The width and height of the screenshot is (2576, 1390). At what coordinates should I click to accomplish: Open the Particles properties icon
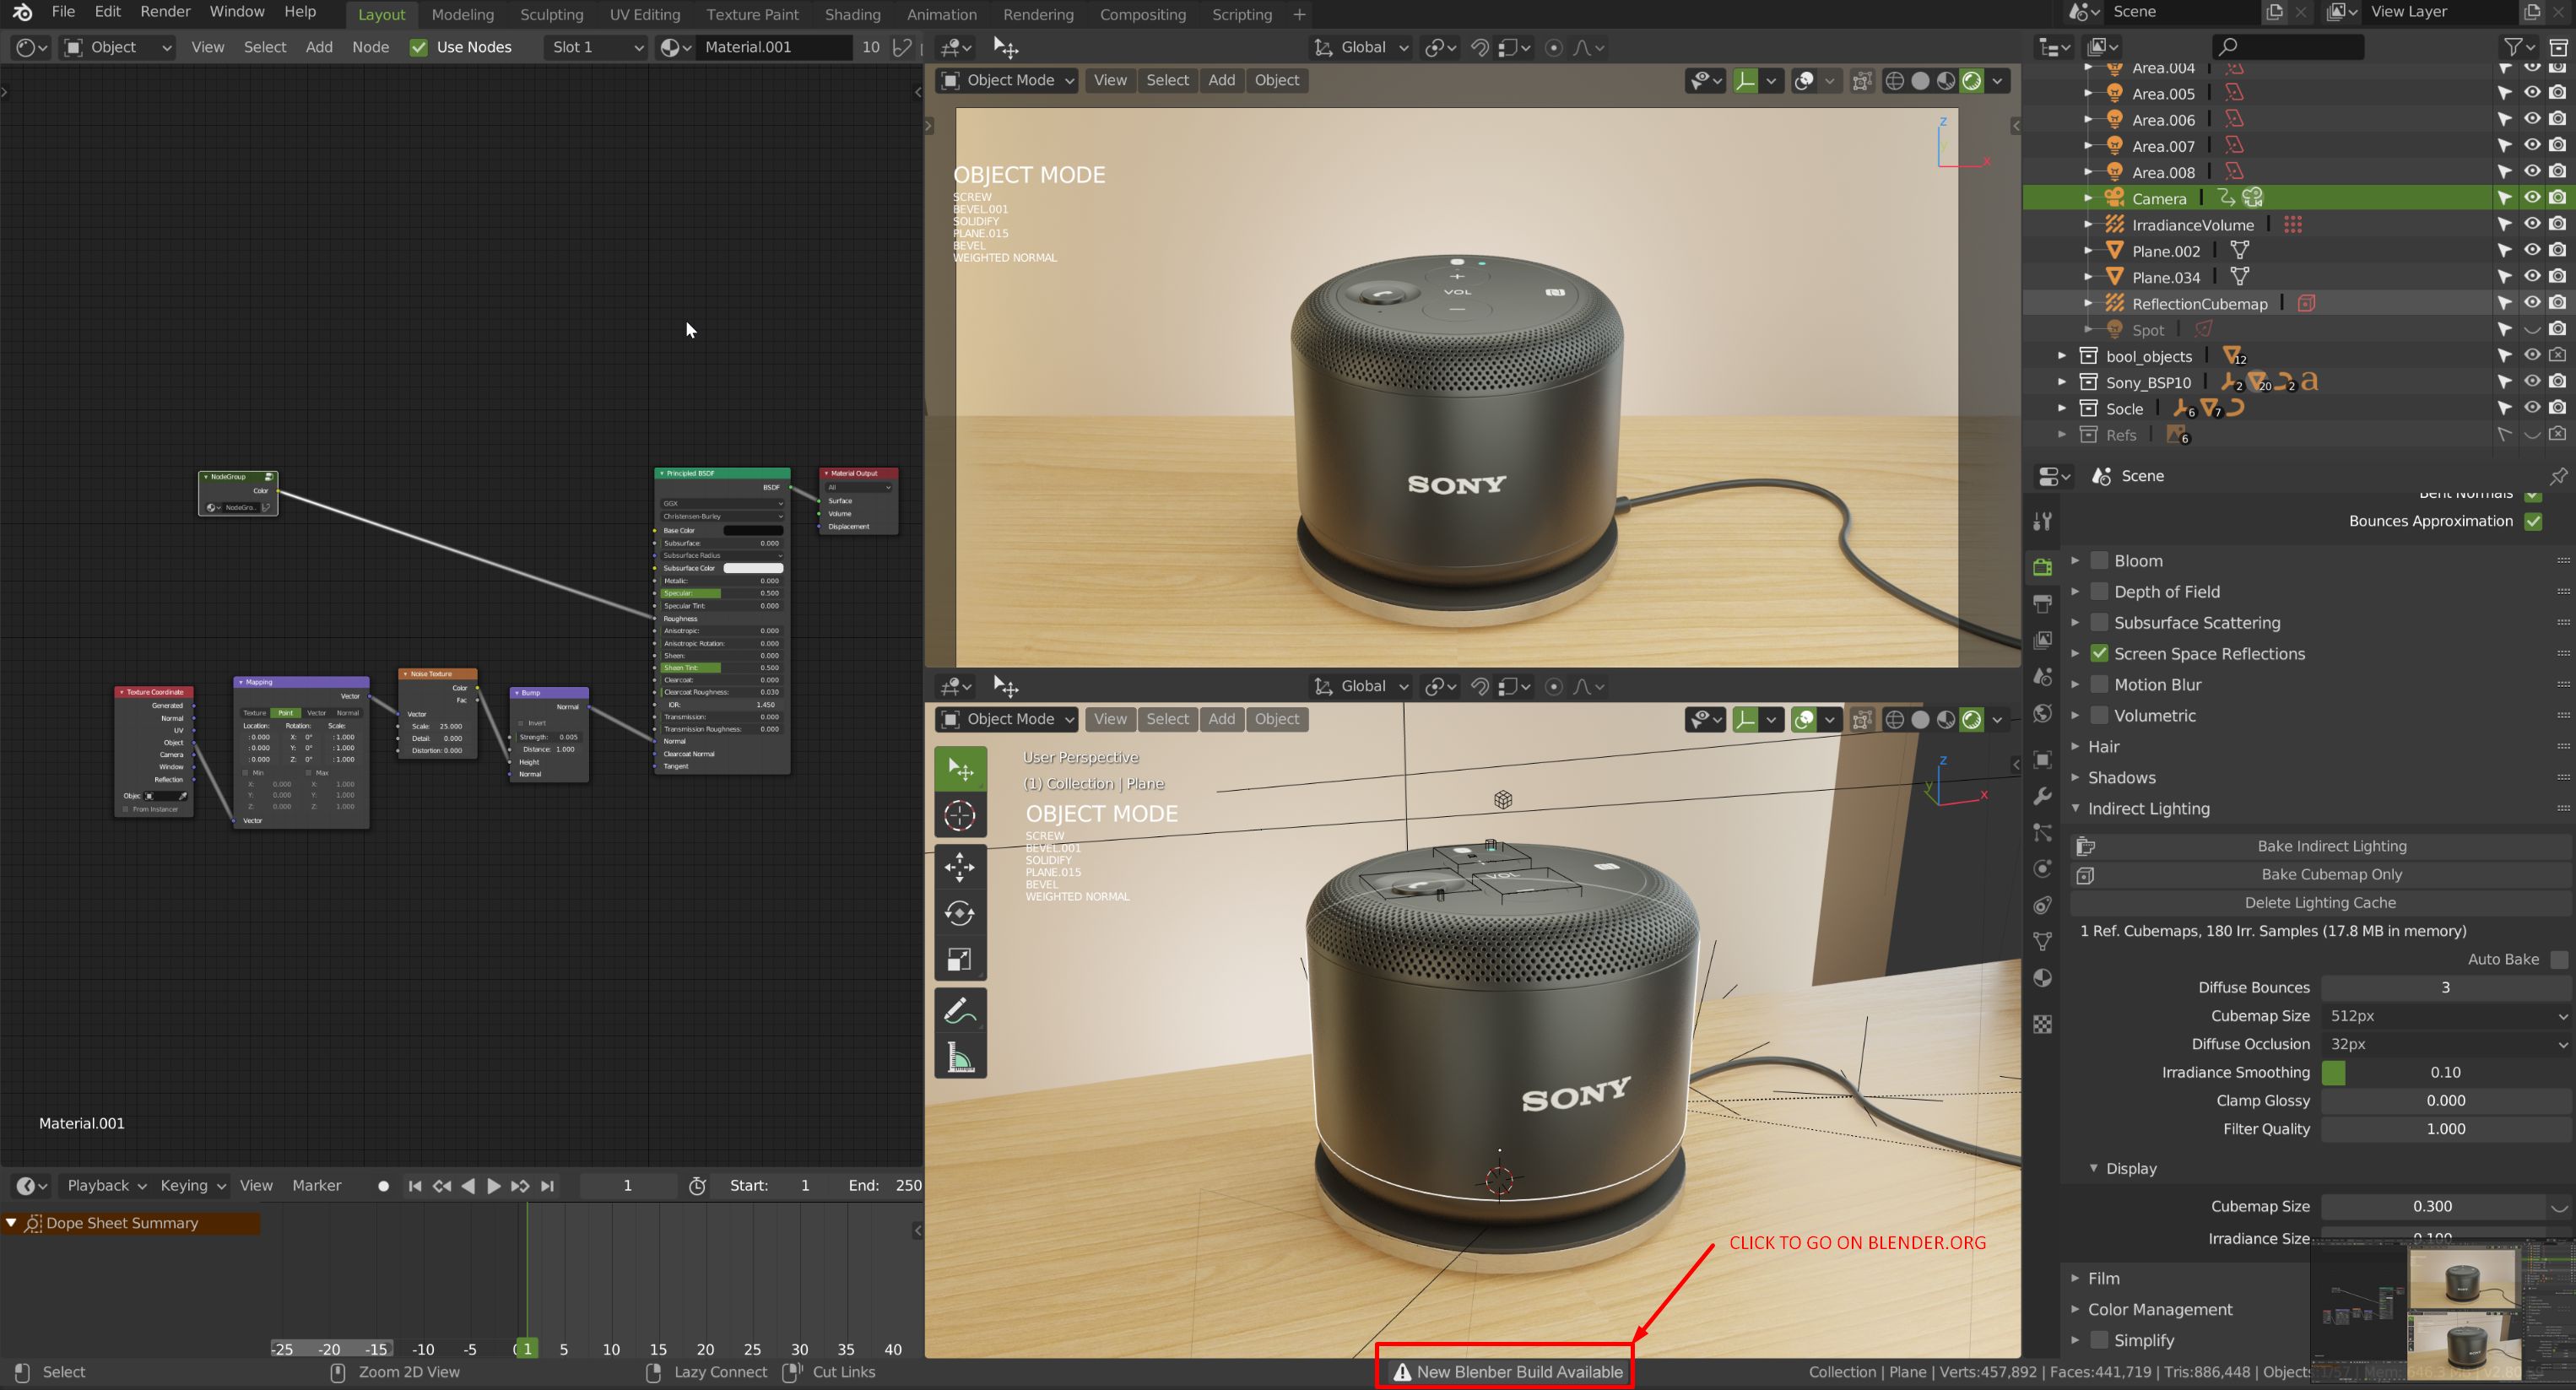tap(2043, 832)
